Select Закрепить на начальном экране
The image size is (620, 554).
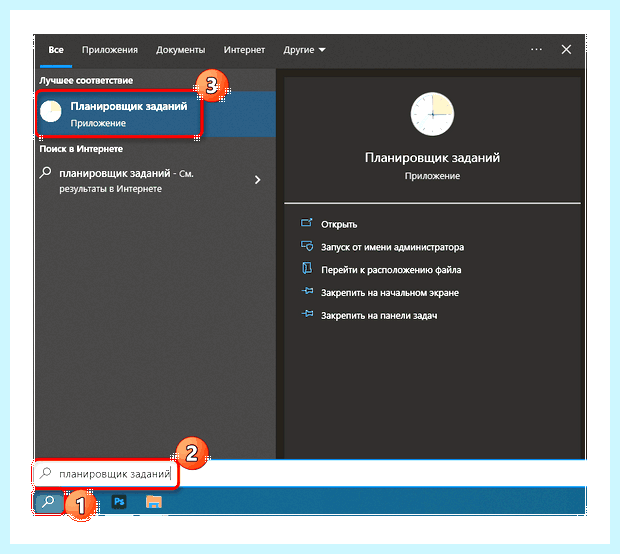pyautogui.click(x=389, y=293)
